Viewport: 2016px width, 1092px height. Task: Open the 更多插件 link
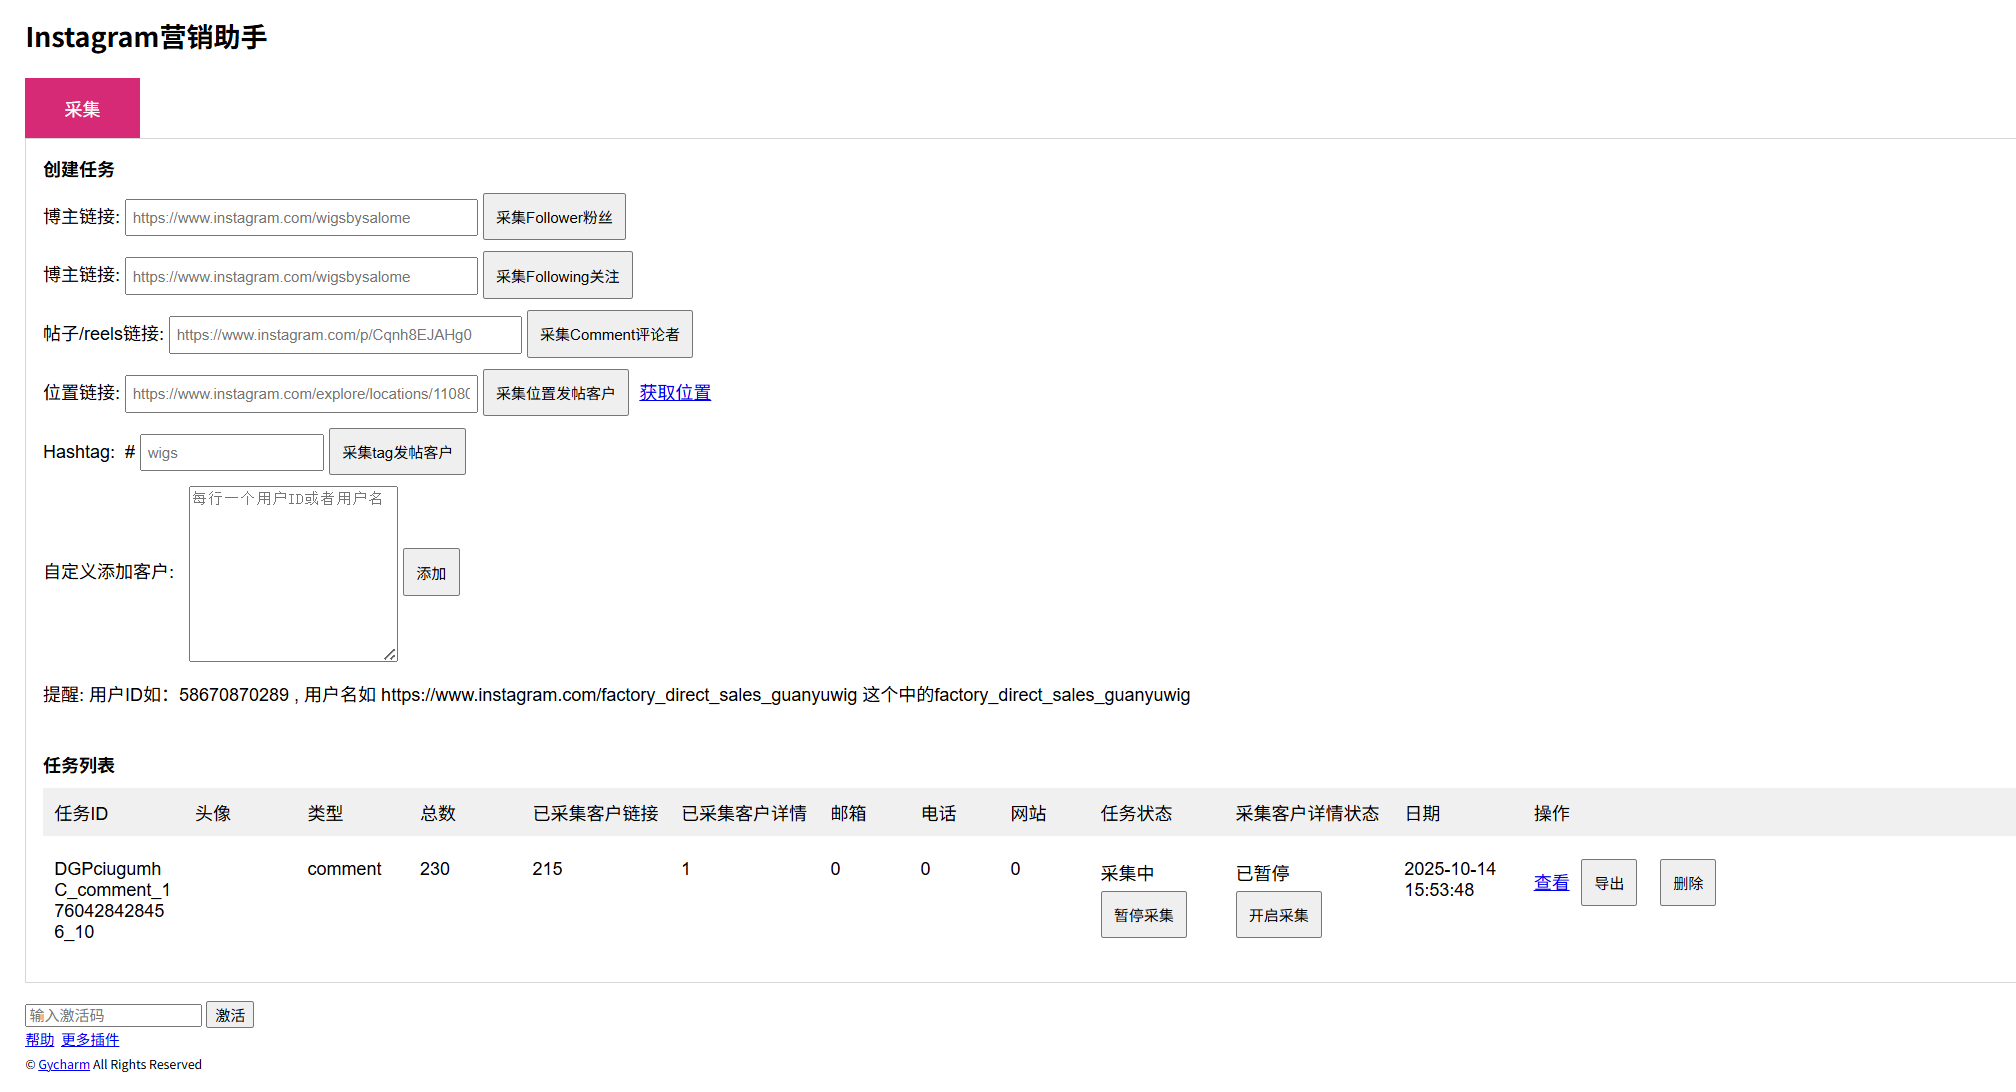click(x=90, y=1040)
